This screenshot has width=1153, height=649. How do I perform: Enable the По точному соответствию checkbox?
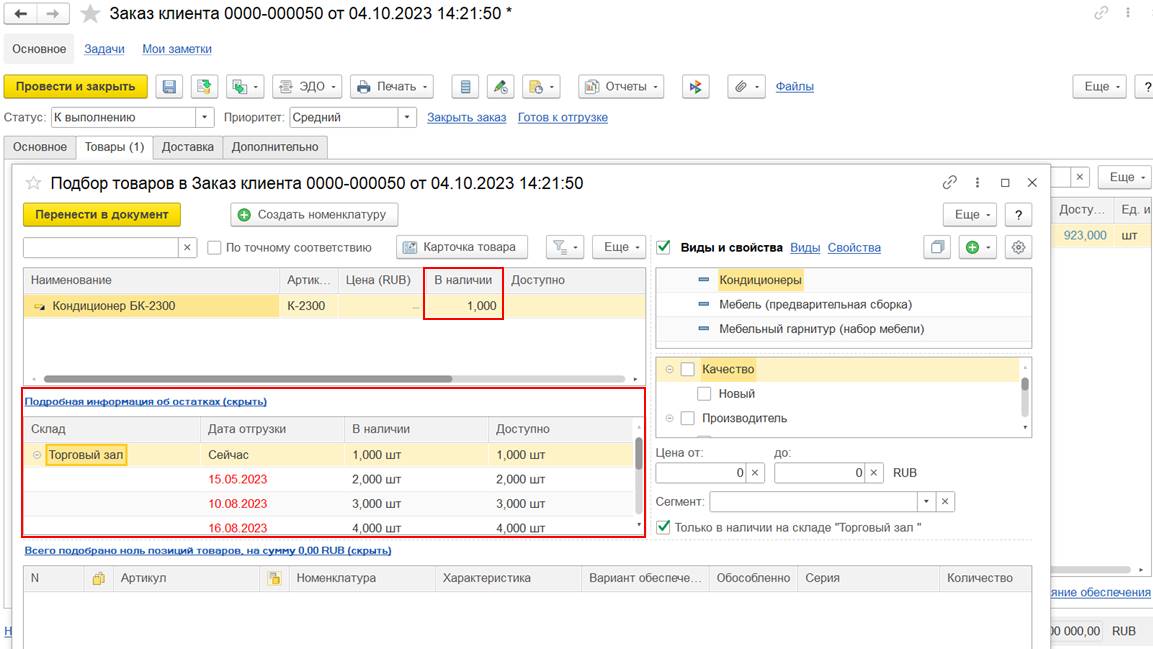point(214,247)
